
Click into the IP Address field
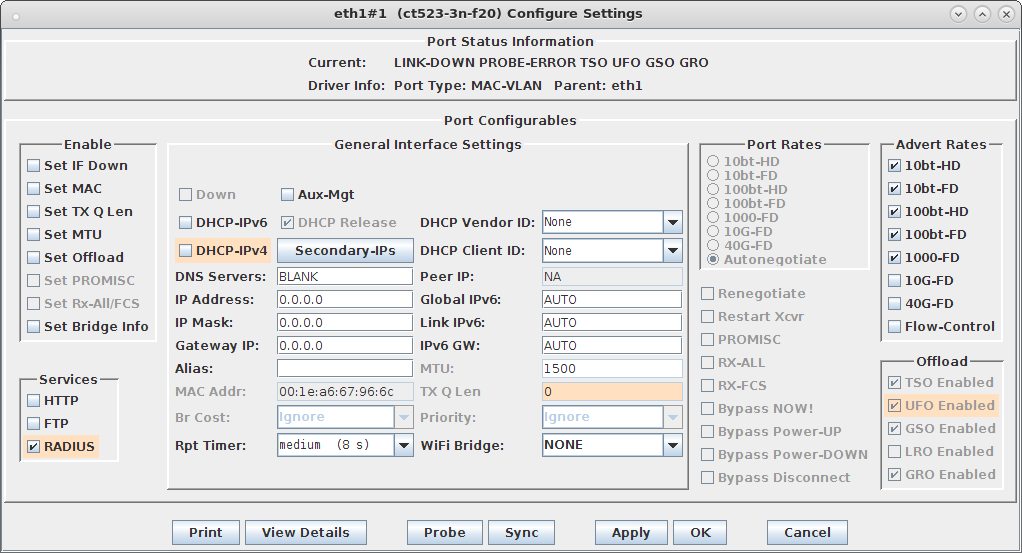[x=345, y=300]
